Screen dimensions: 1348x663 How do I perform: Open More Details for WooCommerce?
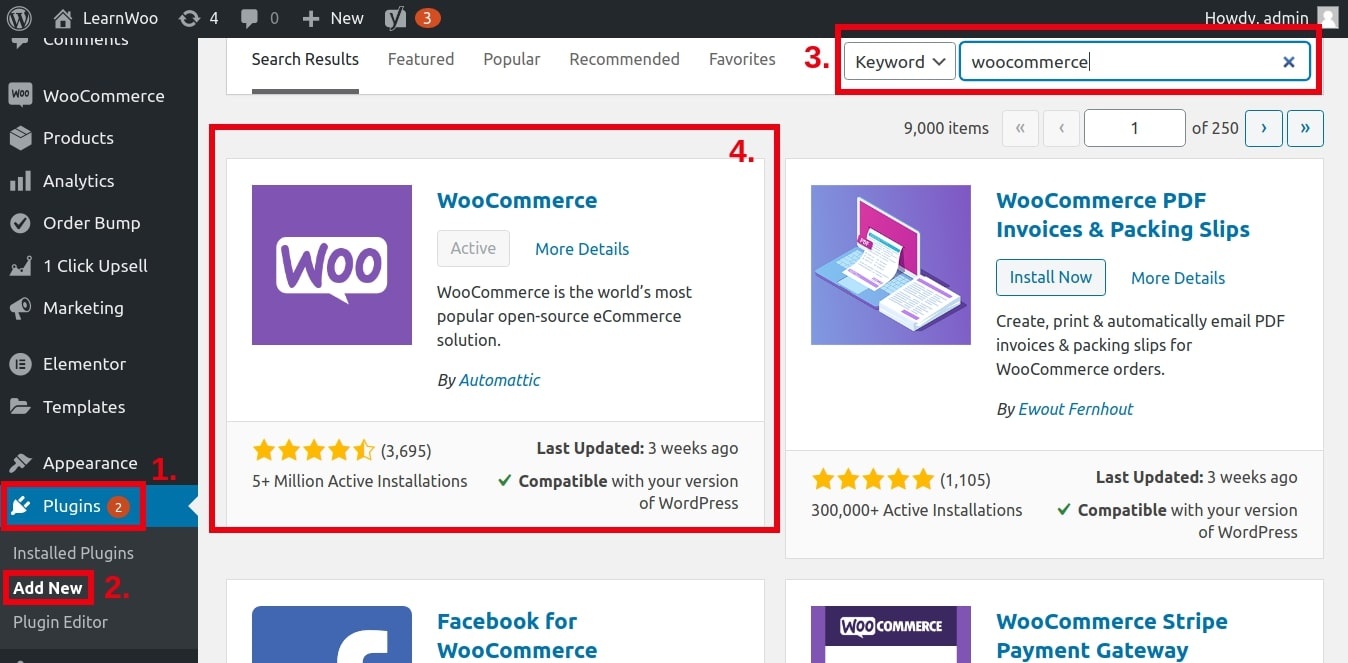point(582,249)
